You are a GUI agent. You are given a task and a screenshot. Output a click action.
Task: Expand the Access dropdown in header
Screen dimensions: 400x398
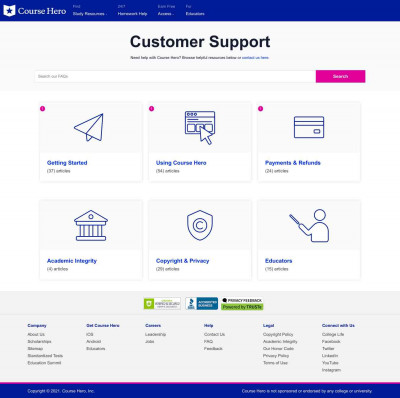pos(166,14)
